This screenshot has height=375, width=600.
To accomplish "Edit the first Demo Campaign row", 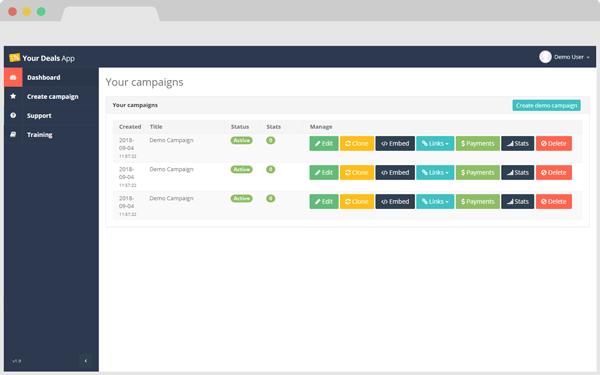I will coord(324,143).
